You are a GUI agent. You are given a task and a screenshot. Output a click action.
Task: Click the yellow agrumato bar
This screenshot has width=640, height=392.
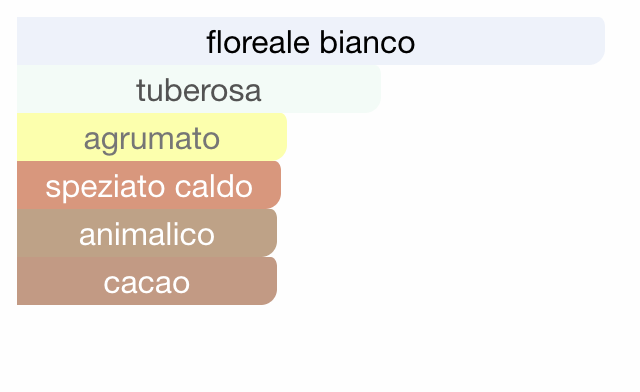[x=152, y=137]
